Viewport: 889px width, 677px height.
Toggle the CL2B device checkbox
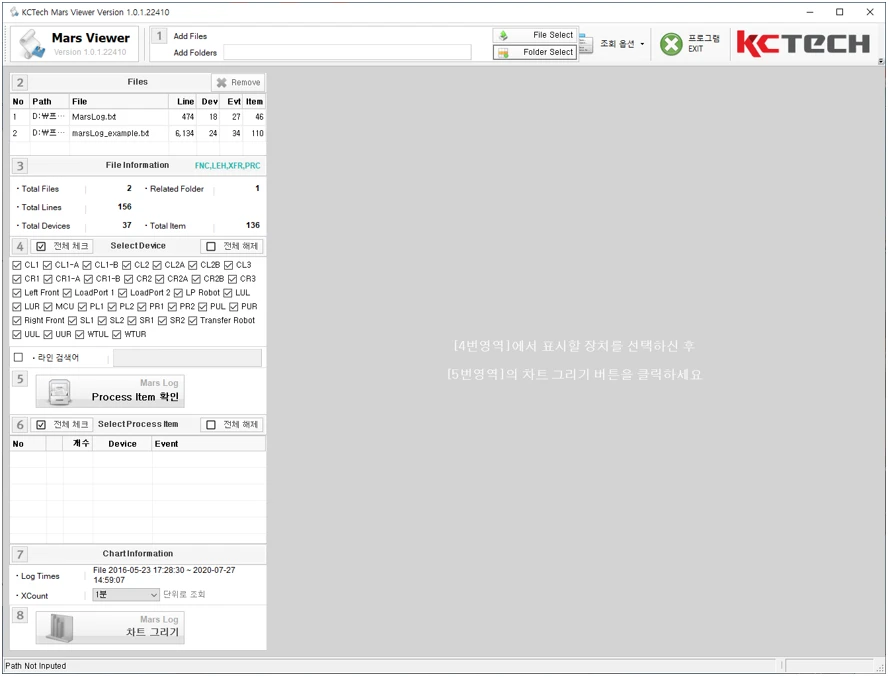[193, 265]
